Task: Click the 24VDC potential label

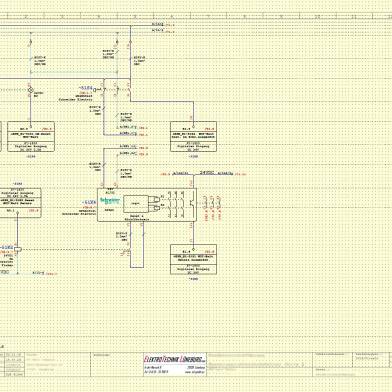Action: pos(206,173)
